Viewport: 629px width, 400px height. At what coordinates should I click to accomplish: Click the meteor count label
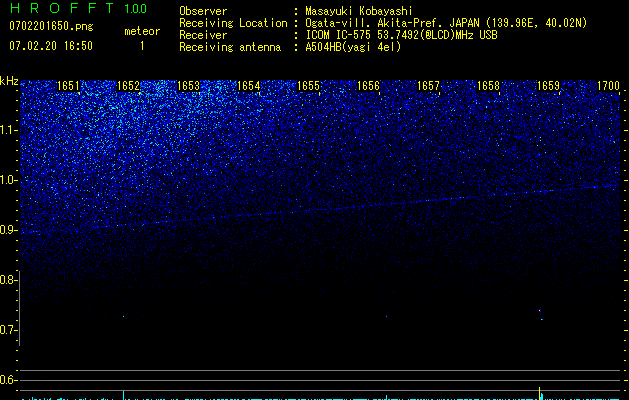142,31
